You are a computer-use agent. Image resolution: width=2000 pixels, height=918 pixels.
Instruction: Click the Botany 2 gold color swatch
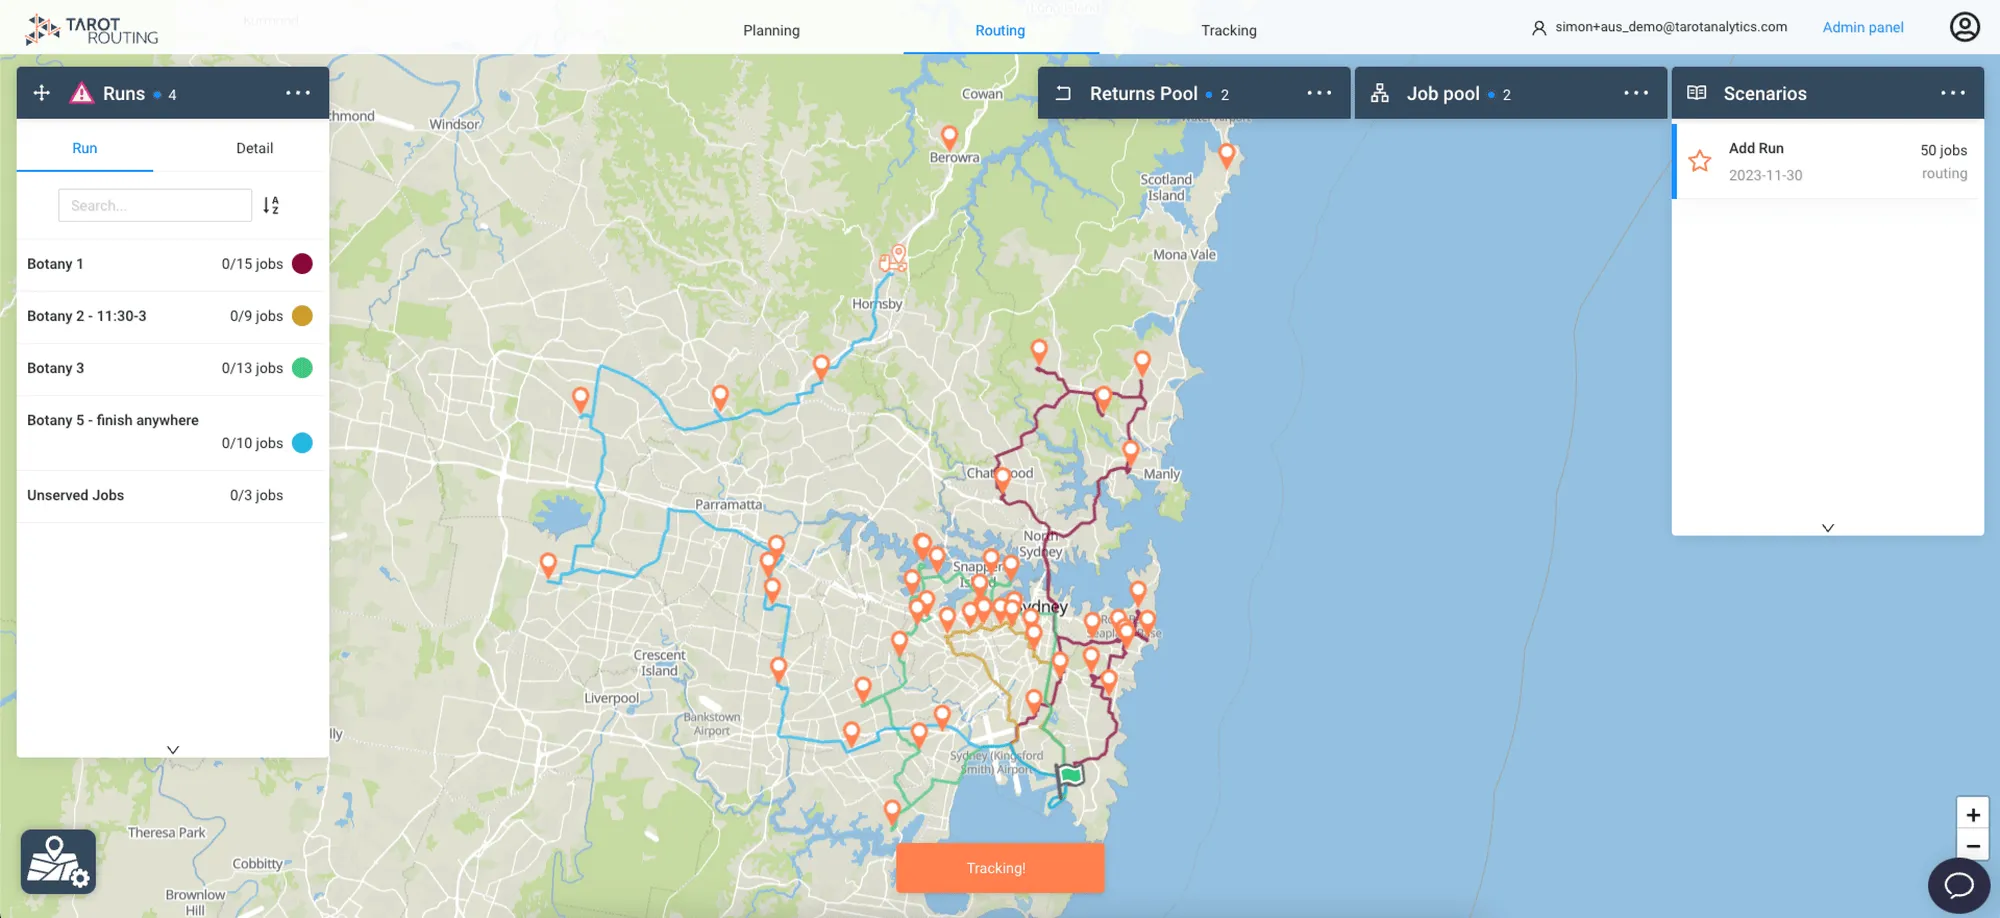(302, 316)
